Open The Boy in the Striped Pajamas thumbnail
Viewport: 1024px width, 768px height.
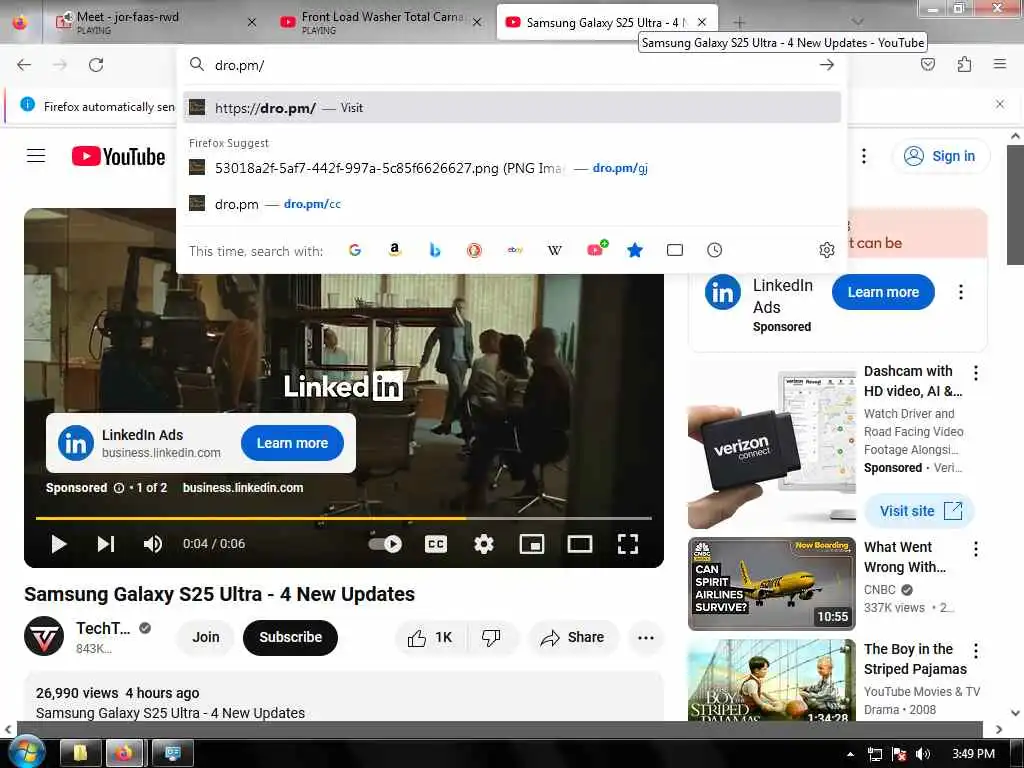click(772, 680)
